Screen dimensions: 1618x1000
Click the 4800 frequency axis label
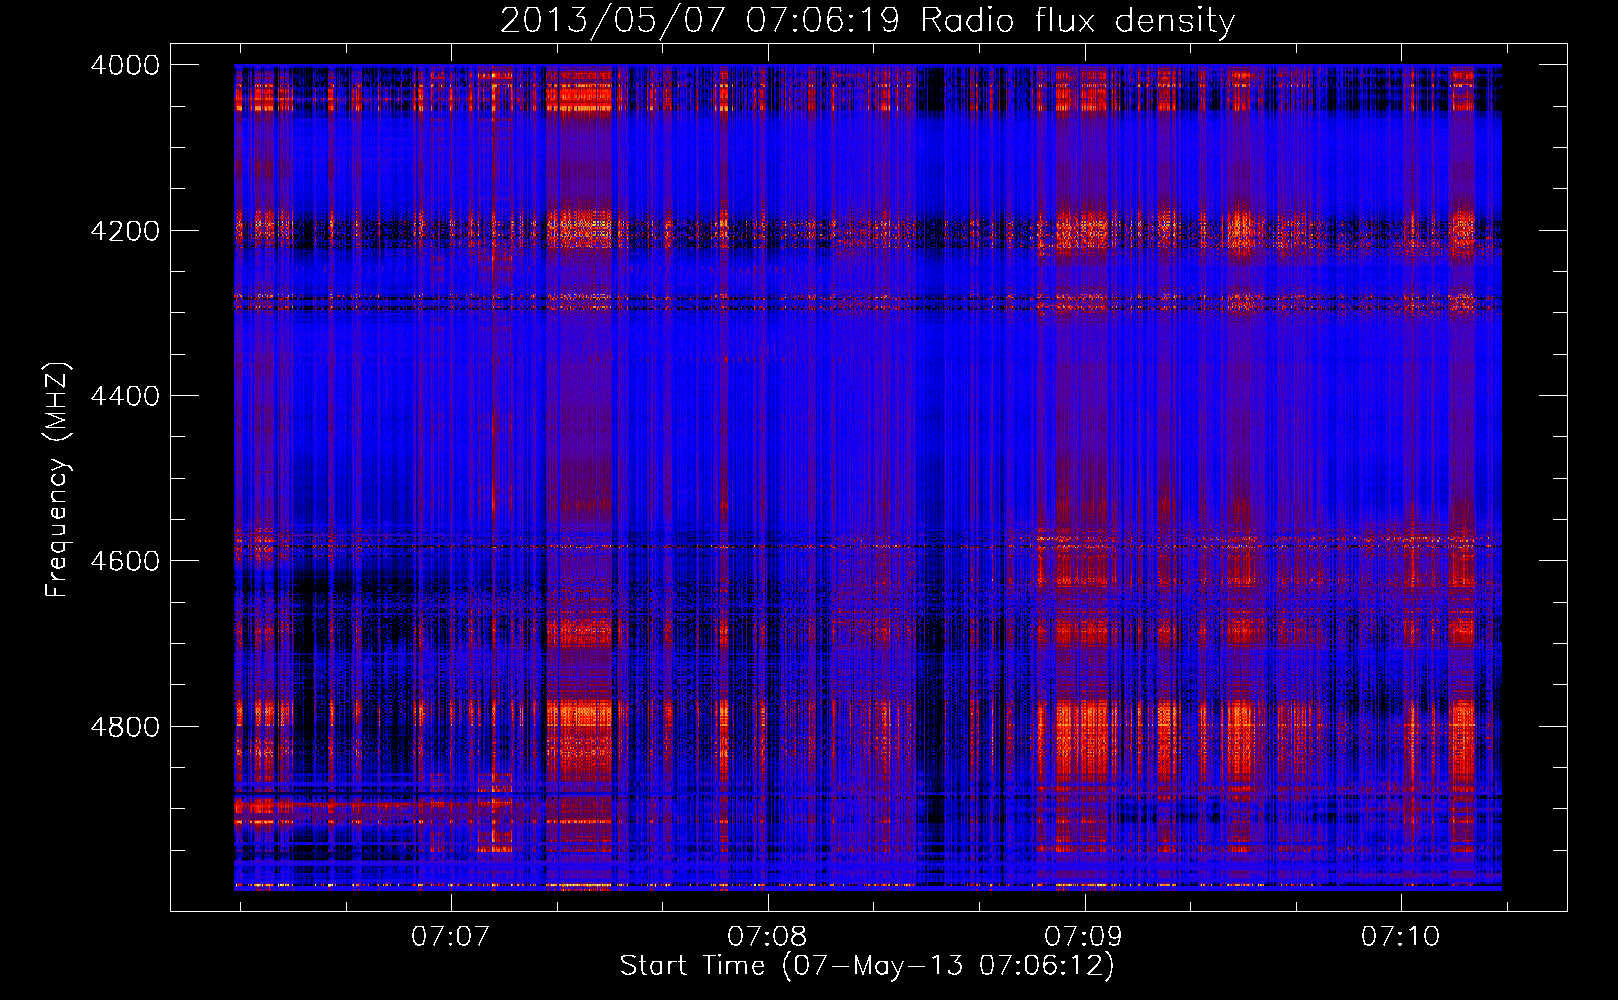[125, 727]
